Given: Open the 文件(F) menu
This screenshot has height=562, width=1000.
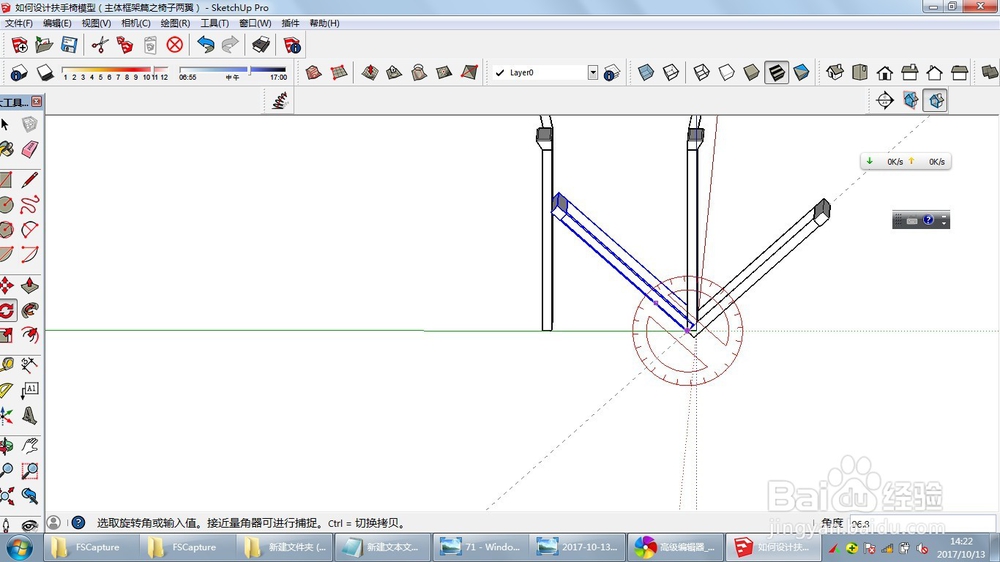Looking at the screenshot, I should click(x=18, y=23).
